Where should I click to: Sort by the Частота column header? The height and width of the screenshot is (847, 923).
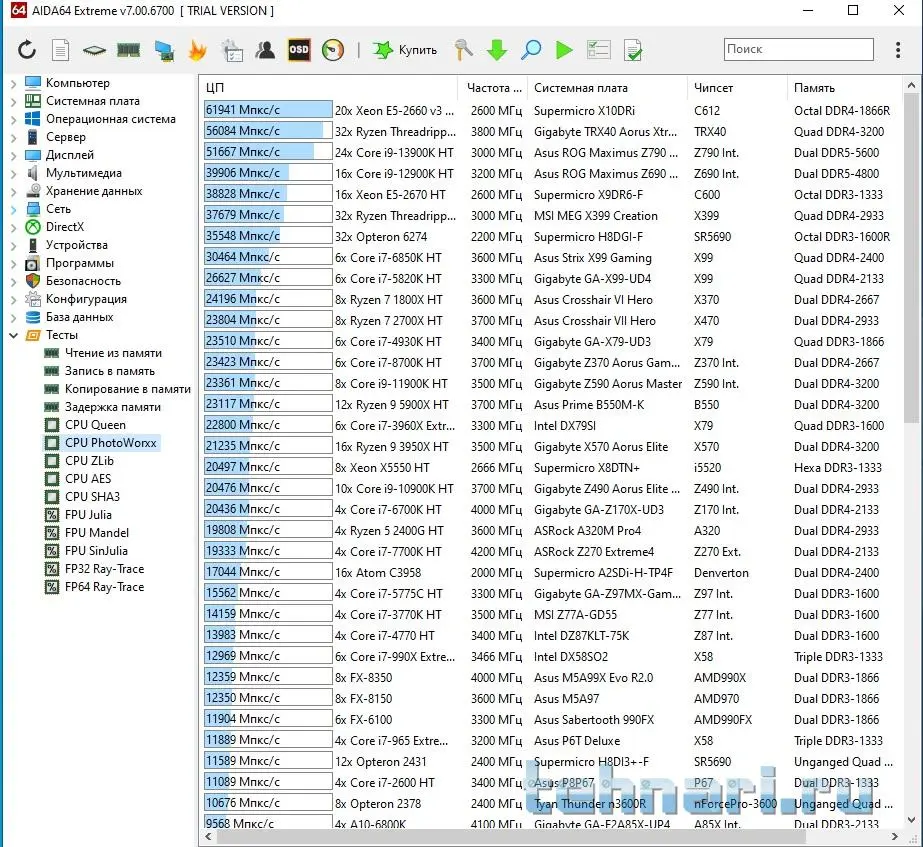pyautogui.click(x=493, y=88)
